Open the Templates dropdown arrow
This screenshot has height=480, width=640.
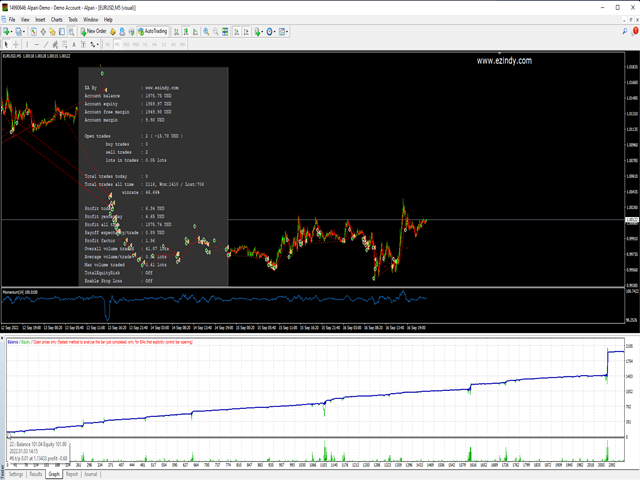tap(287, 31)
